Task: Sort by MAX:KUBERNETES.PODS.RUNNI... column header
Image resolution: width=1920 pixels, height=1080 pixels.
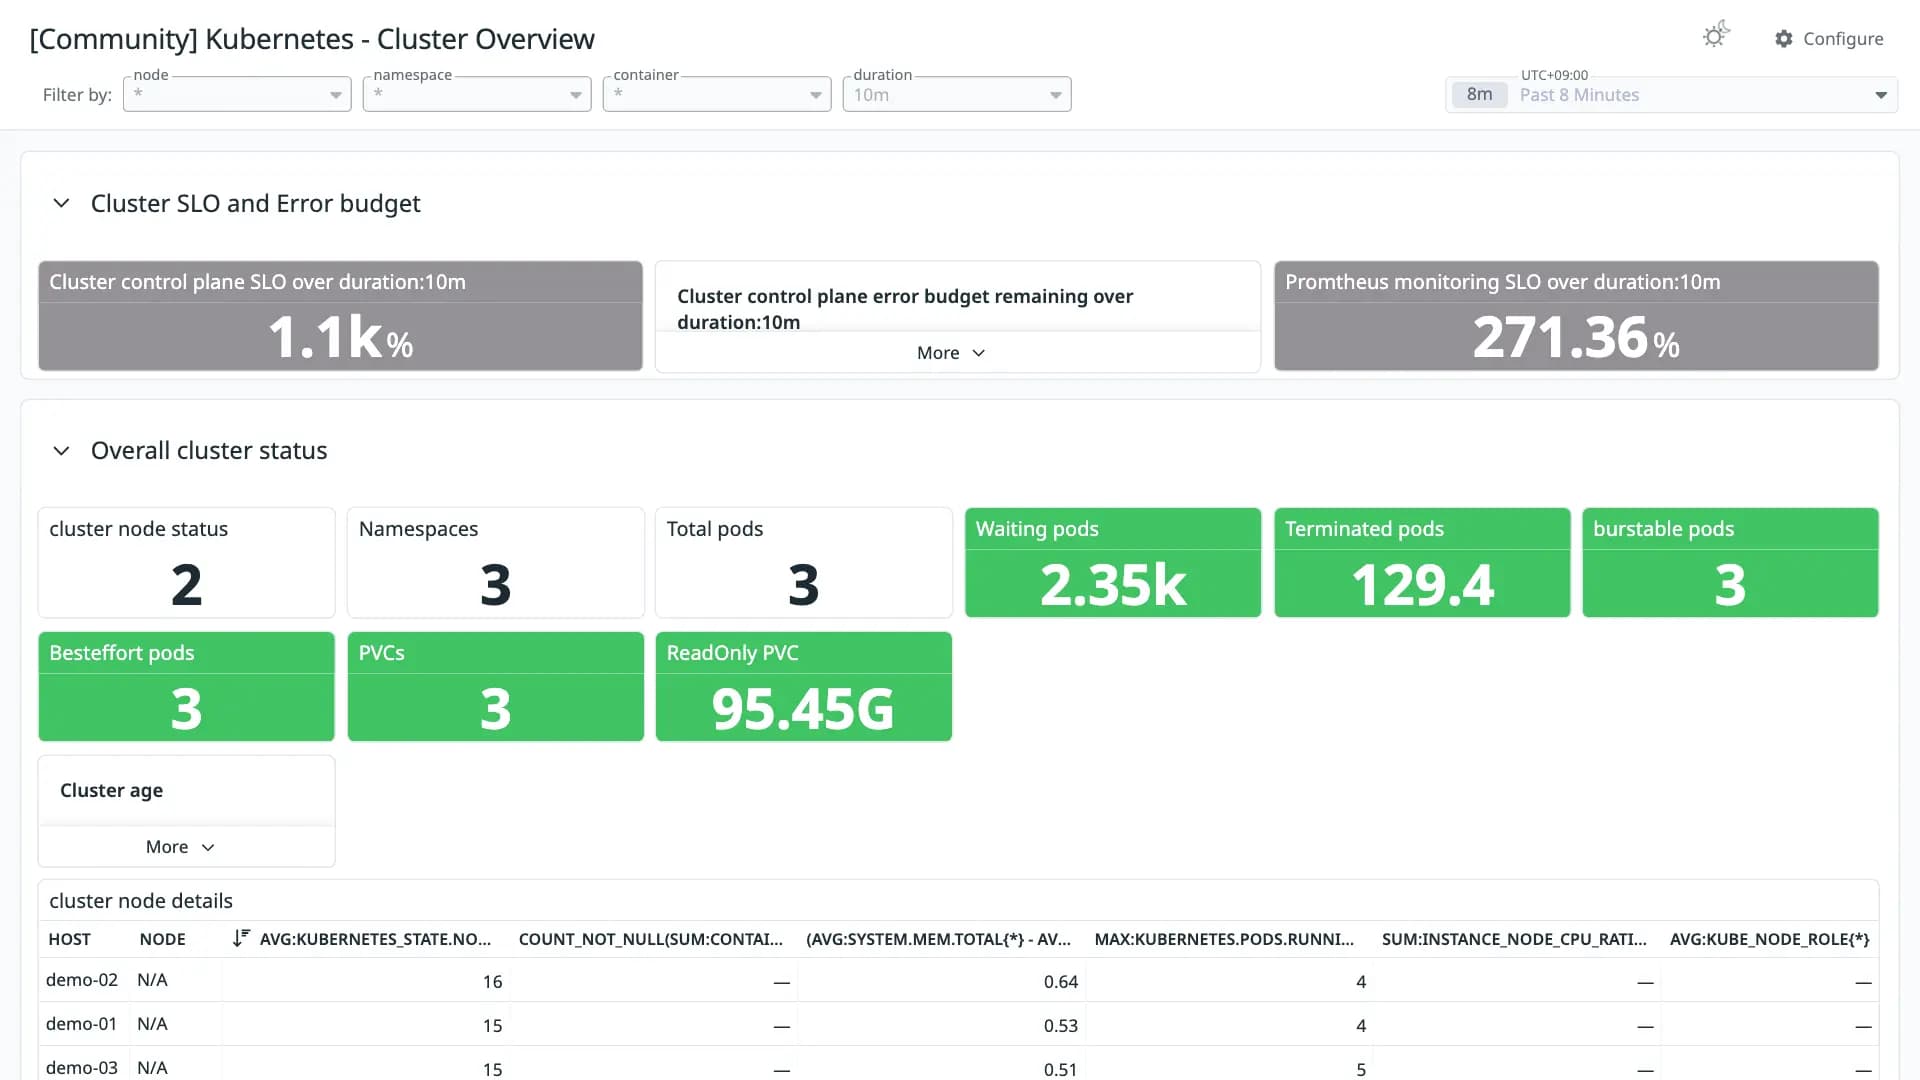Action: pyautogui.click(x=1224, y=939)
